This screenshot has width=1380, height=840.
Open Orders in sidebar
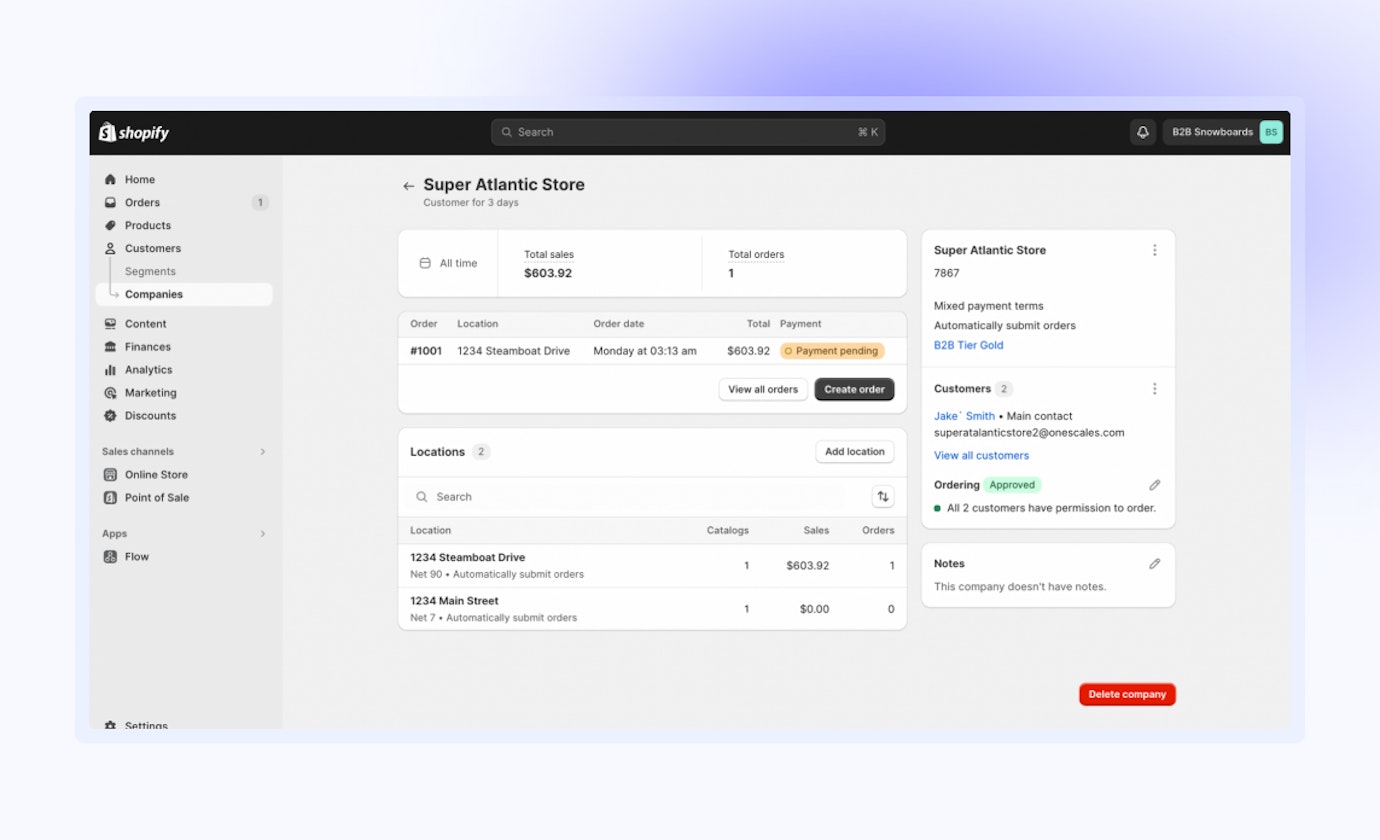pyautogui.click(x=142, y=203)
